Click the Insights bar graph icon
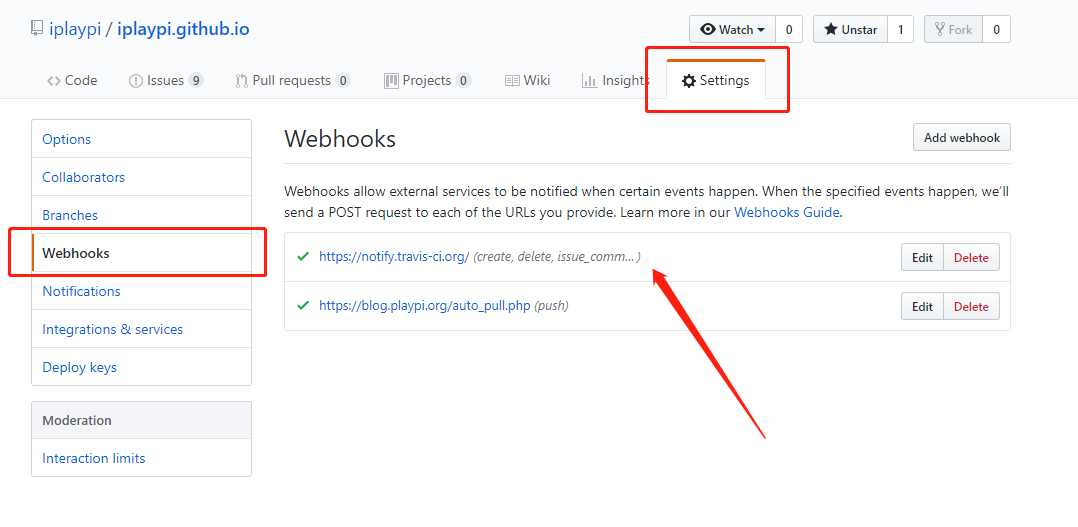Screen dimensions: 1078x527 pos(589,81)
